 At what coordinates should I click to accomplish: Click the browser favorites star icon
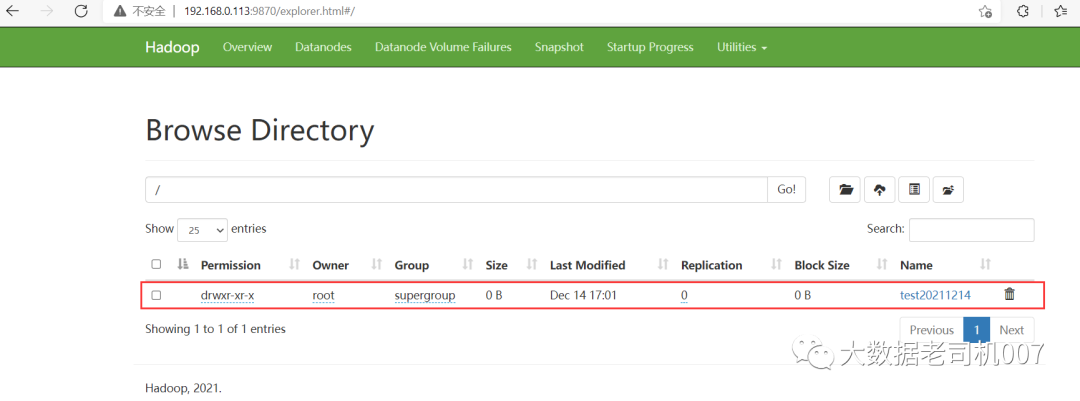click(x=1060, y=12)
